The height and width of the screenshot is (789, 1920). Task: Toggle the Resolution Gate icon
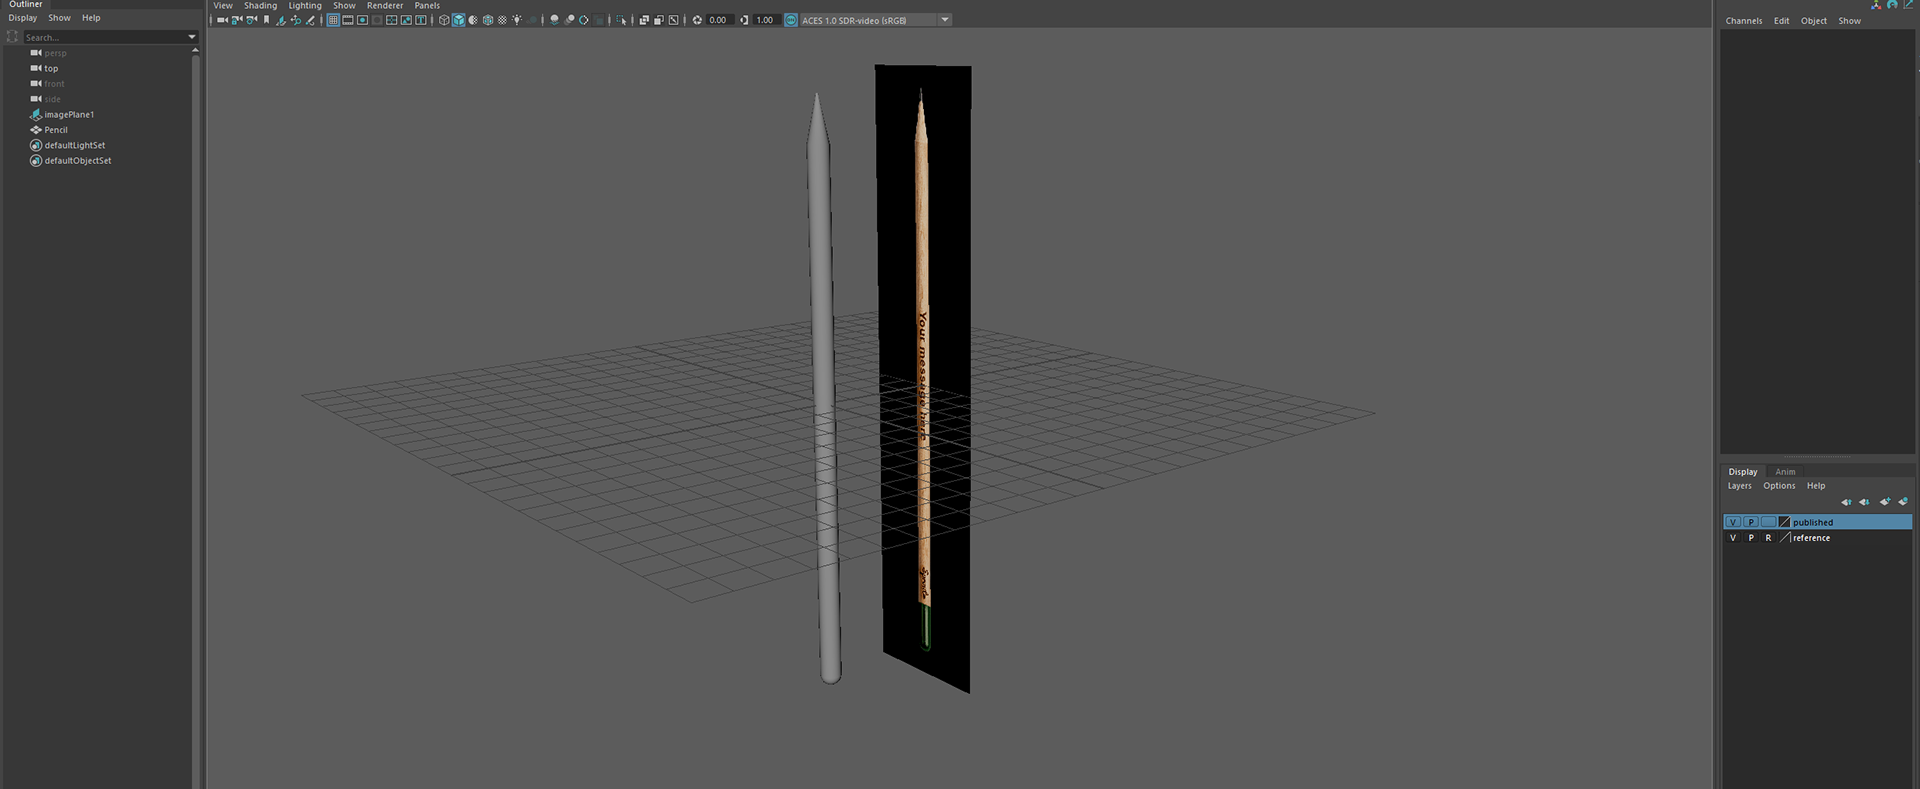tap(362, 20)
